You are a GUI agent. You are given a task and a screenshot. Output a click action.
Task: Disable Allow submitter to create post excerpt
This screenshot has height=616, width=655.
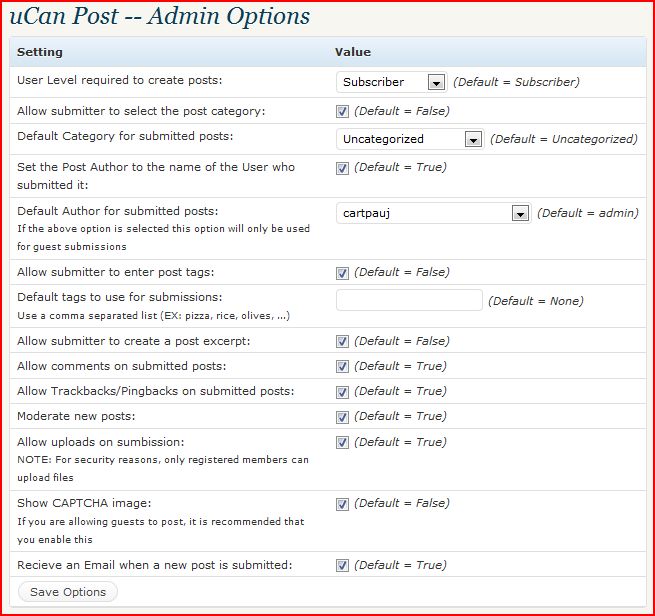click(x=342, y=342)
